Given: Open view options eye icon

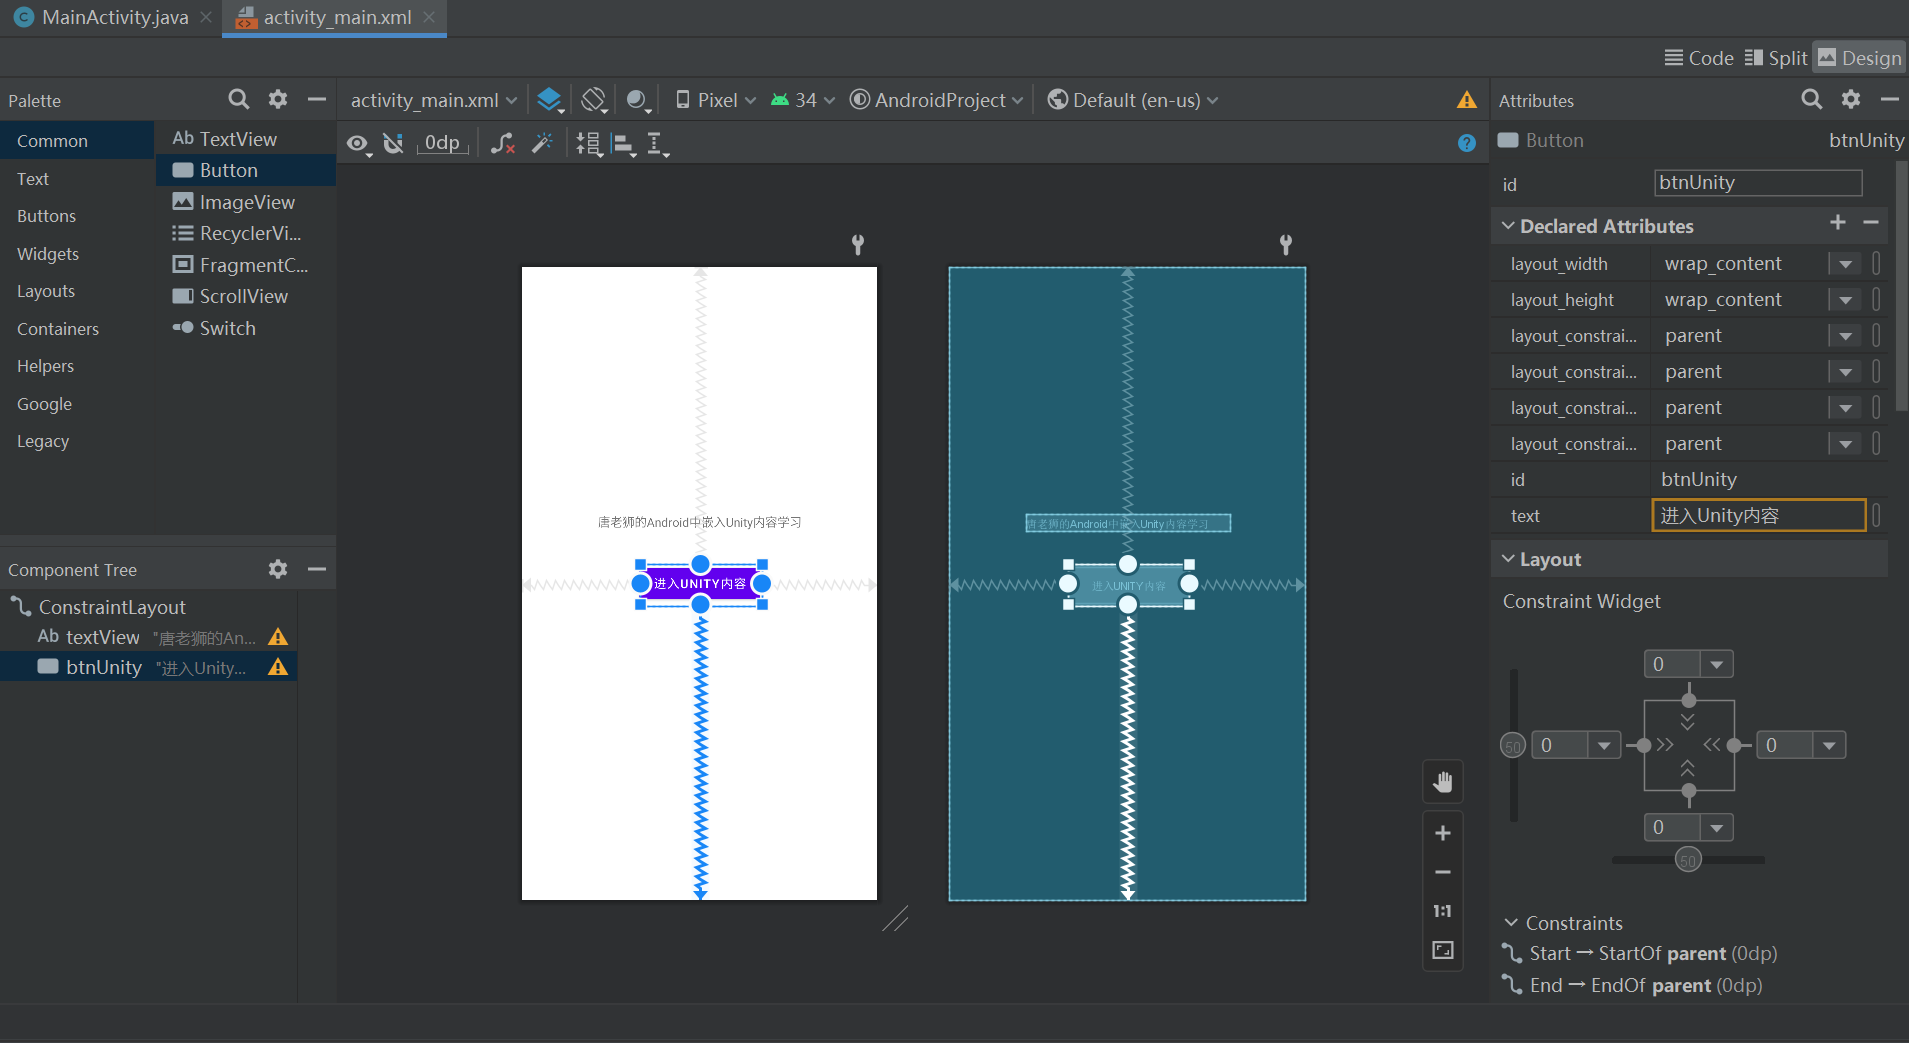Looking at the screenshot, I should (358, 144).
